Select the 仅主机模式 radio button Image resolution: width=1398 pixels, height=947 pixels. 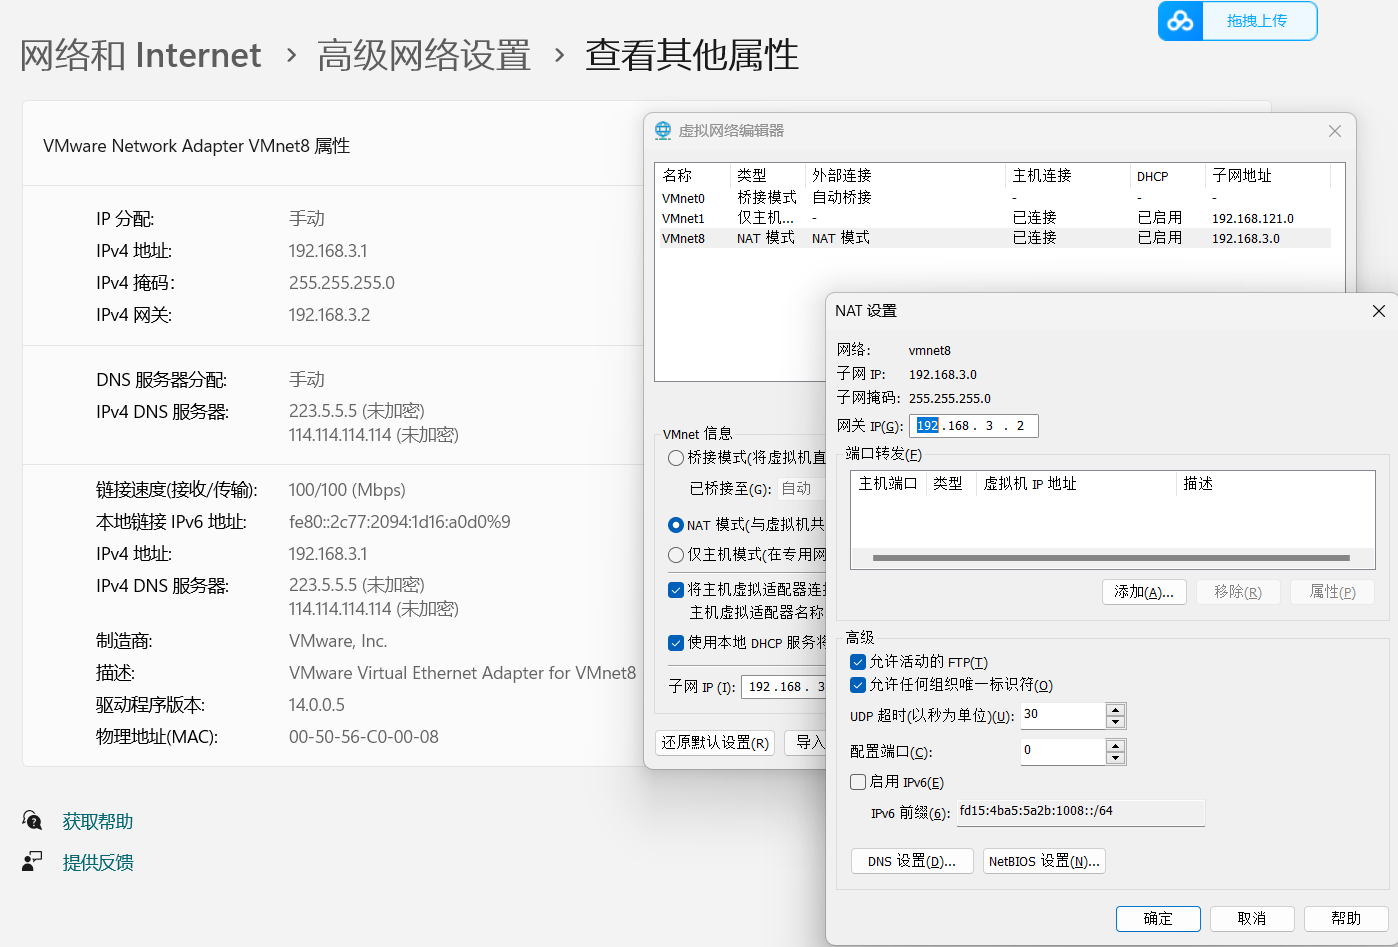point(676,555)
